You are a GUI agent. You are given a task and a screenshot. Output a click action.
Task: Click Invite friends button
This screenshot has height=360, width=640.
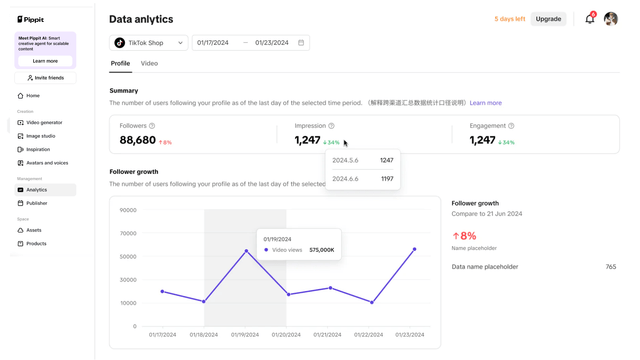(45, 78)
